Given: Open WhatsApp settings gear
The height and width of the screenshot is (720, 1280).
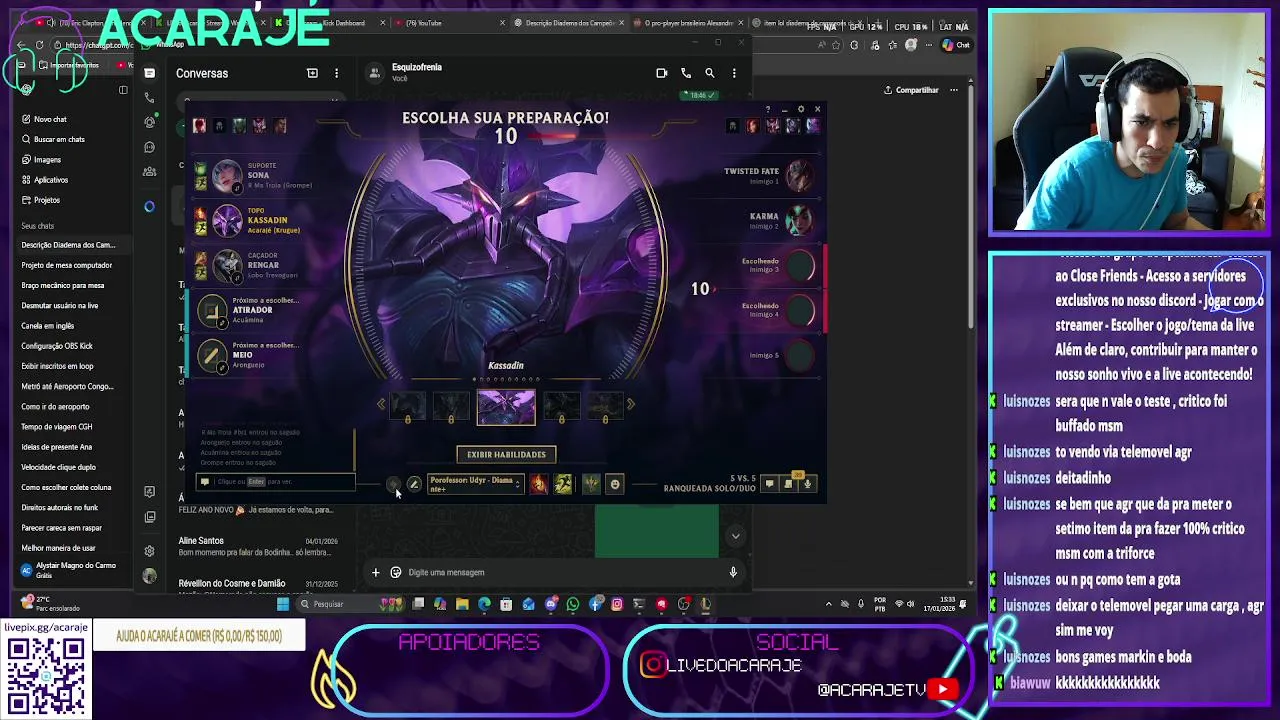Looking at the screenshot, I should pos(149,551).
